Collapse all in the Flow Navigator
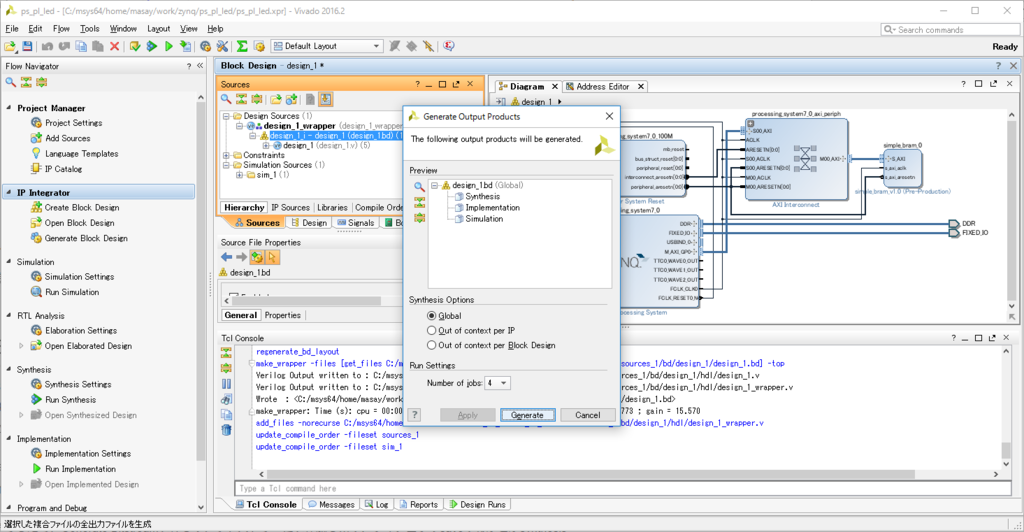Image resolution: width=1024 pixels, height=532 pixels. 26,82
